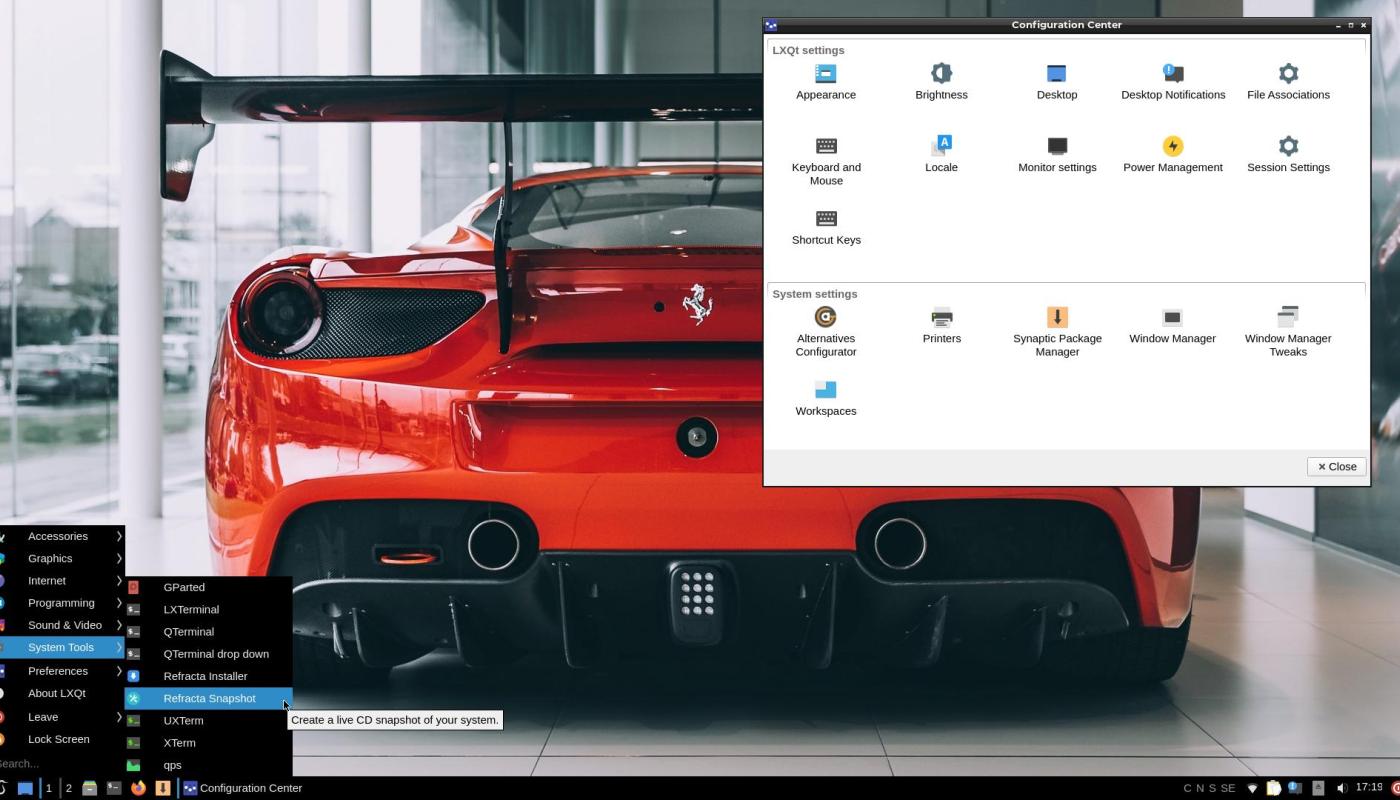Open the Brightness settings icon
Image resolution: width=1400 pixels, height=800 pixels.
pyautogui.click(x=941, y=82)
